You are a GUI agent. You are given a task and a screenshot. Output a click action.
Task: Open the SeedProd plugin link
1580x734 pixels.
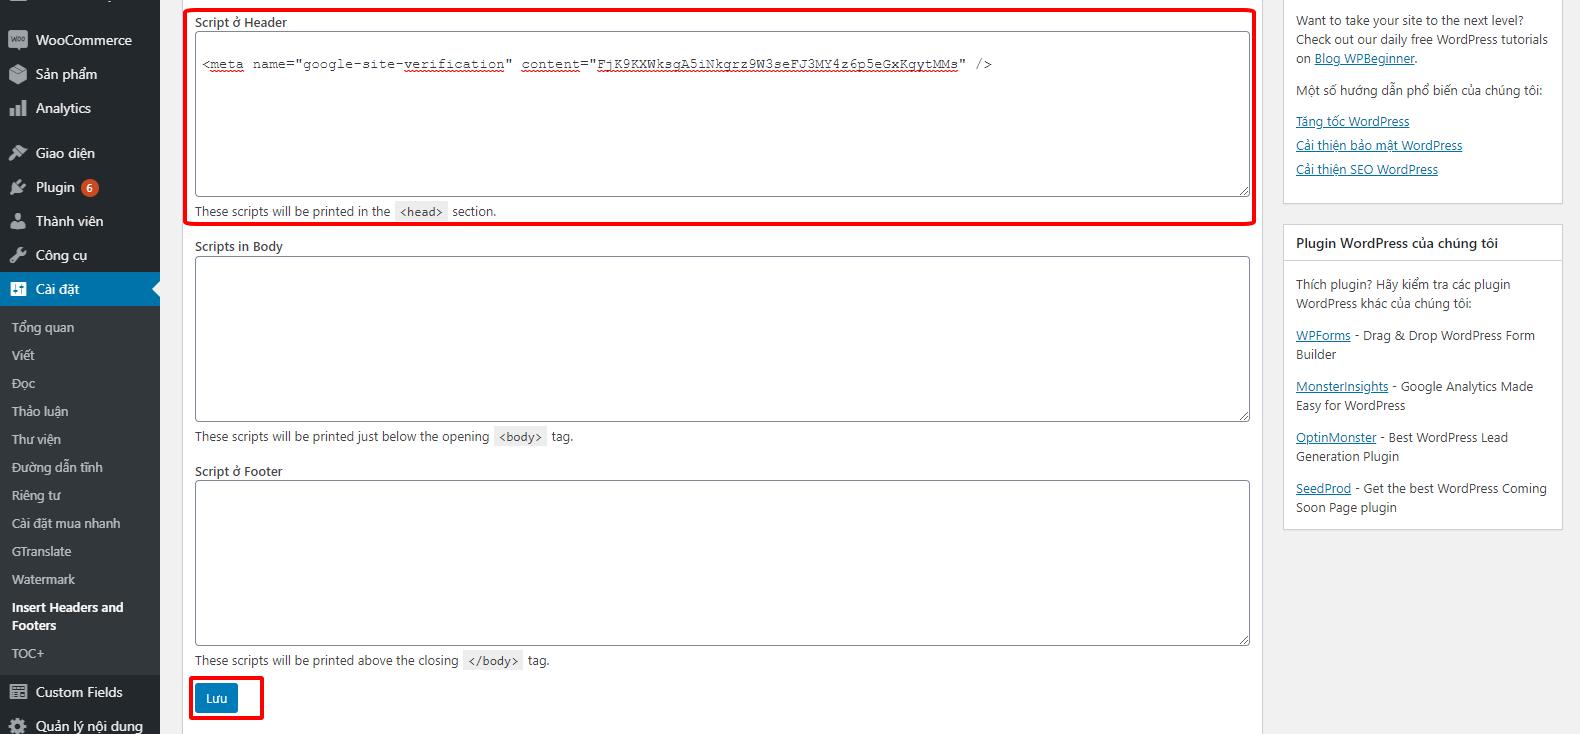click(x=1323, y=488)
